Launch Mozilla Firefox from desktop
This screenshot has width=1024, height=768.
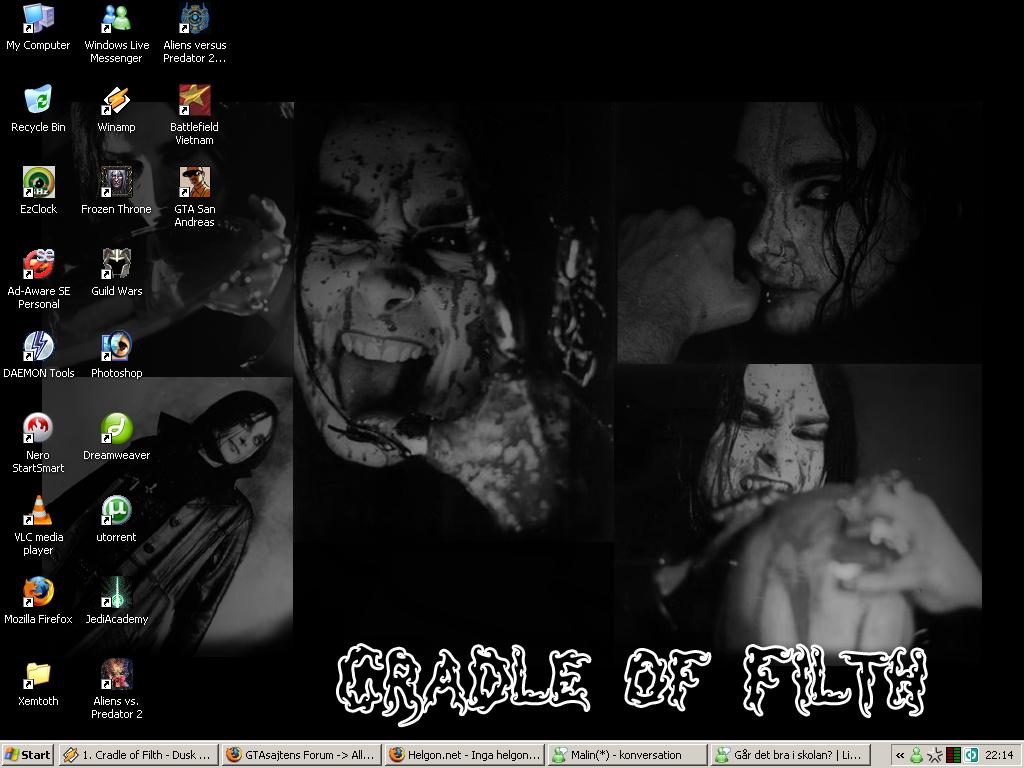(x=38, y=593)
